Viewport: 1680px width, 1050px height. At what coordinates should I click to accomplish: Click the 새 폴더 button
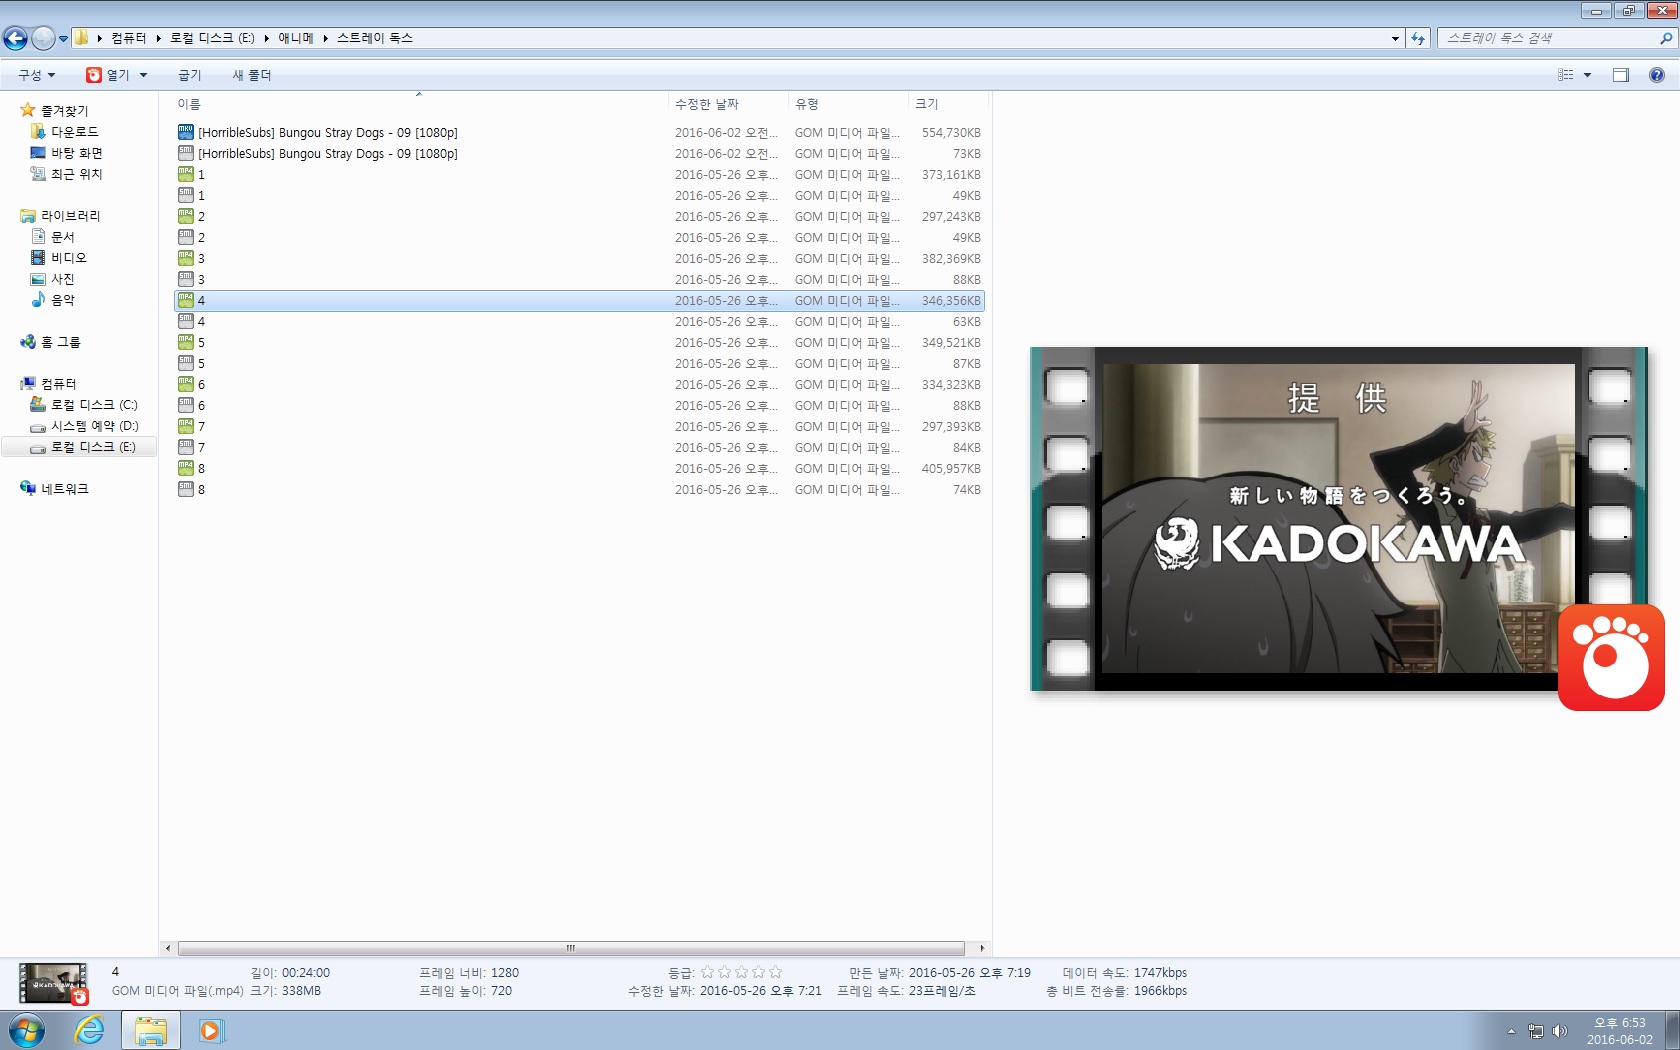252,75
